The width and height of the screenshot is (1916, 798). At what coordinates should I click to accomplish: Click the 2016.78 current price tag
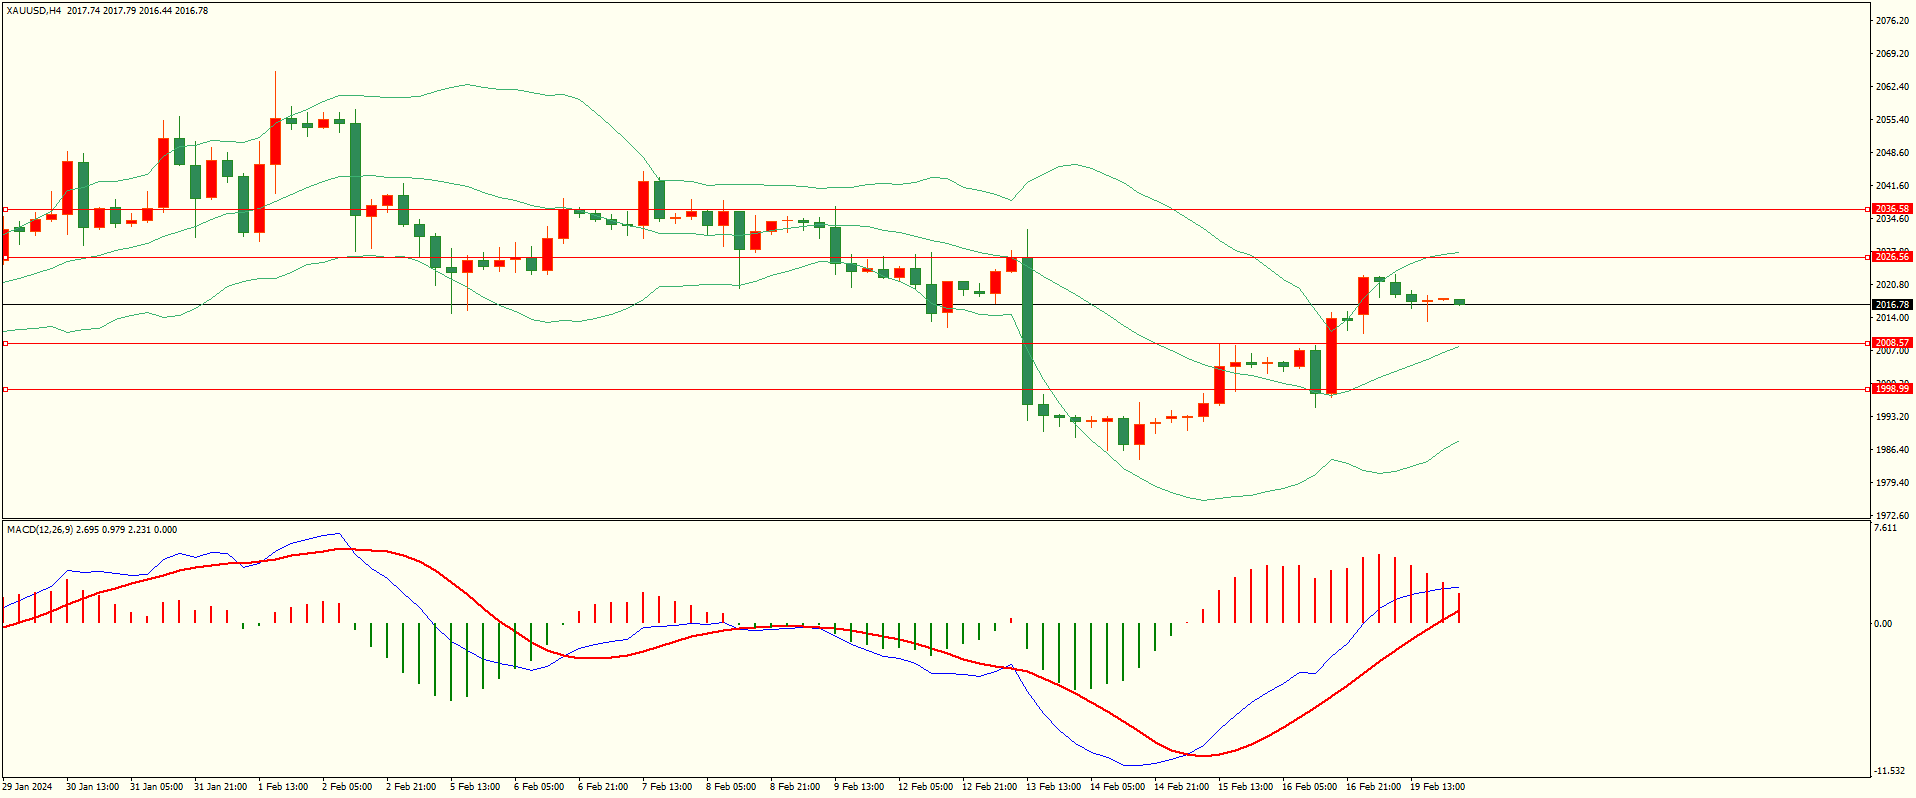[1891, 304]
